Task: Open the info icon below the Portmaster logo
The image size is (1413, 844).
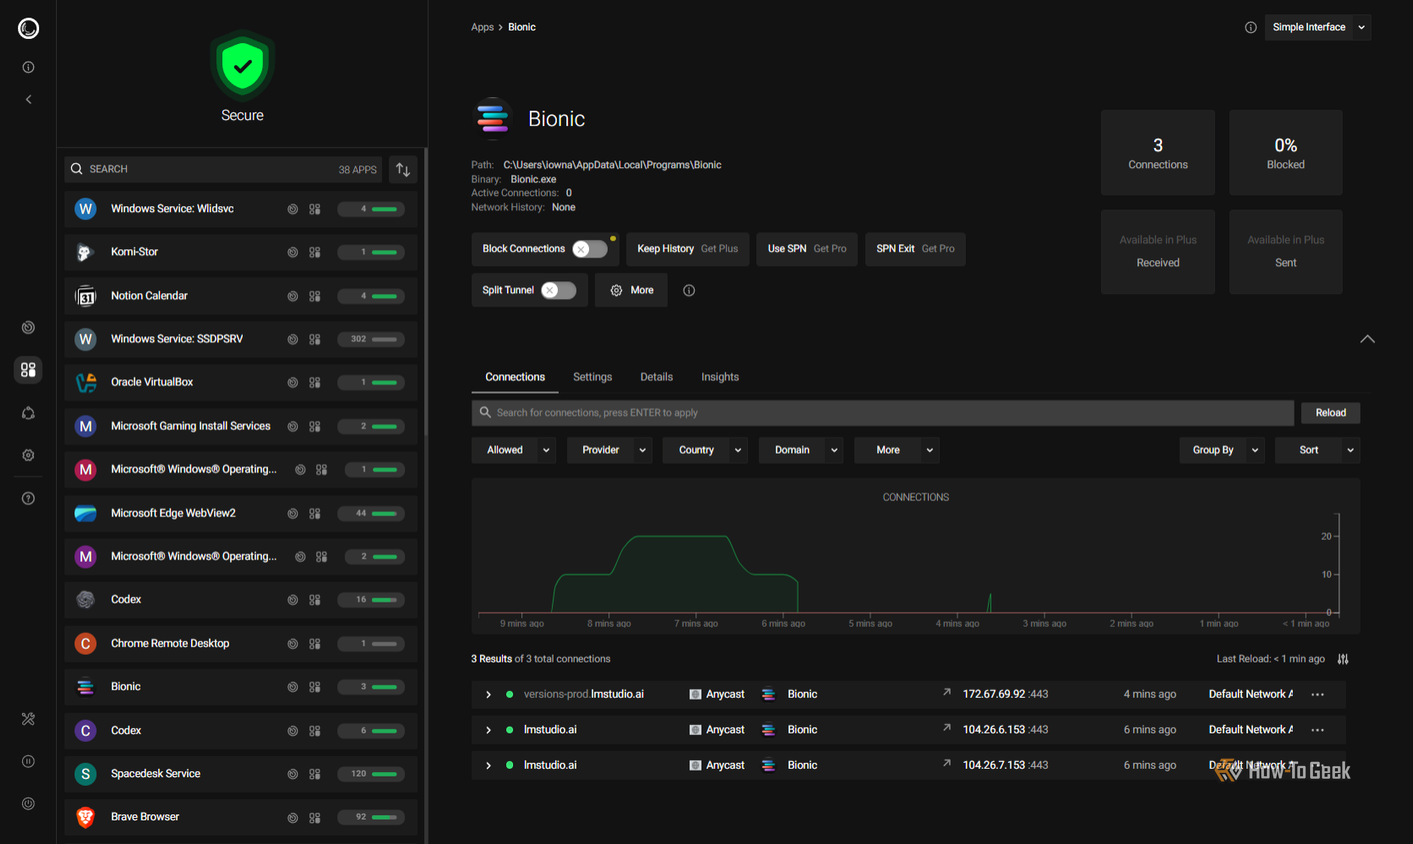Action: pyautogui.click(x=28, y=67)
